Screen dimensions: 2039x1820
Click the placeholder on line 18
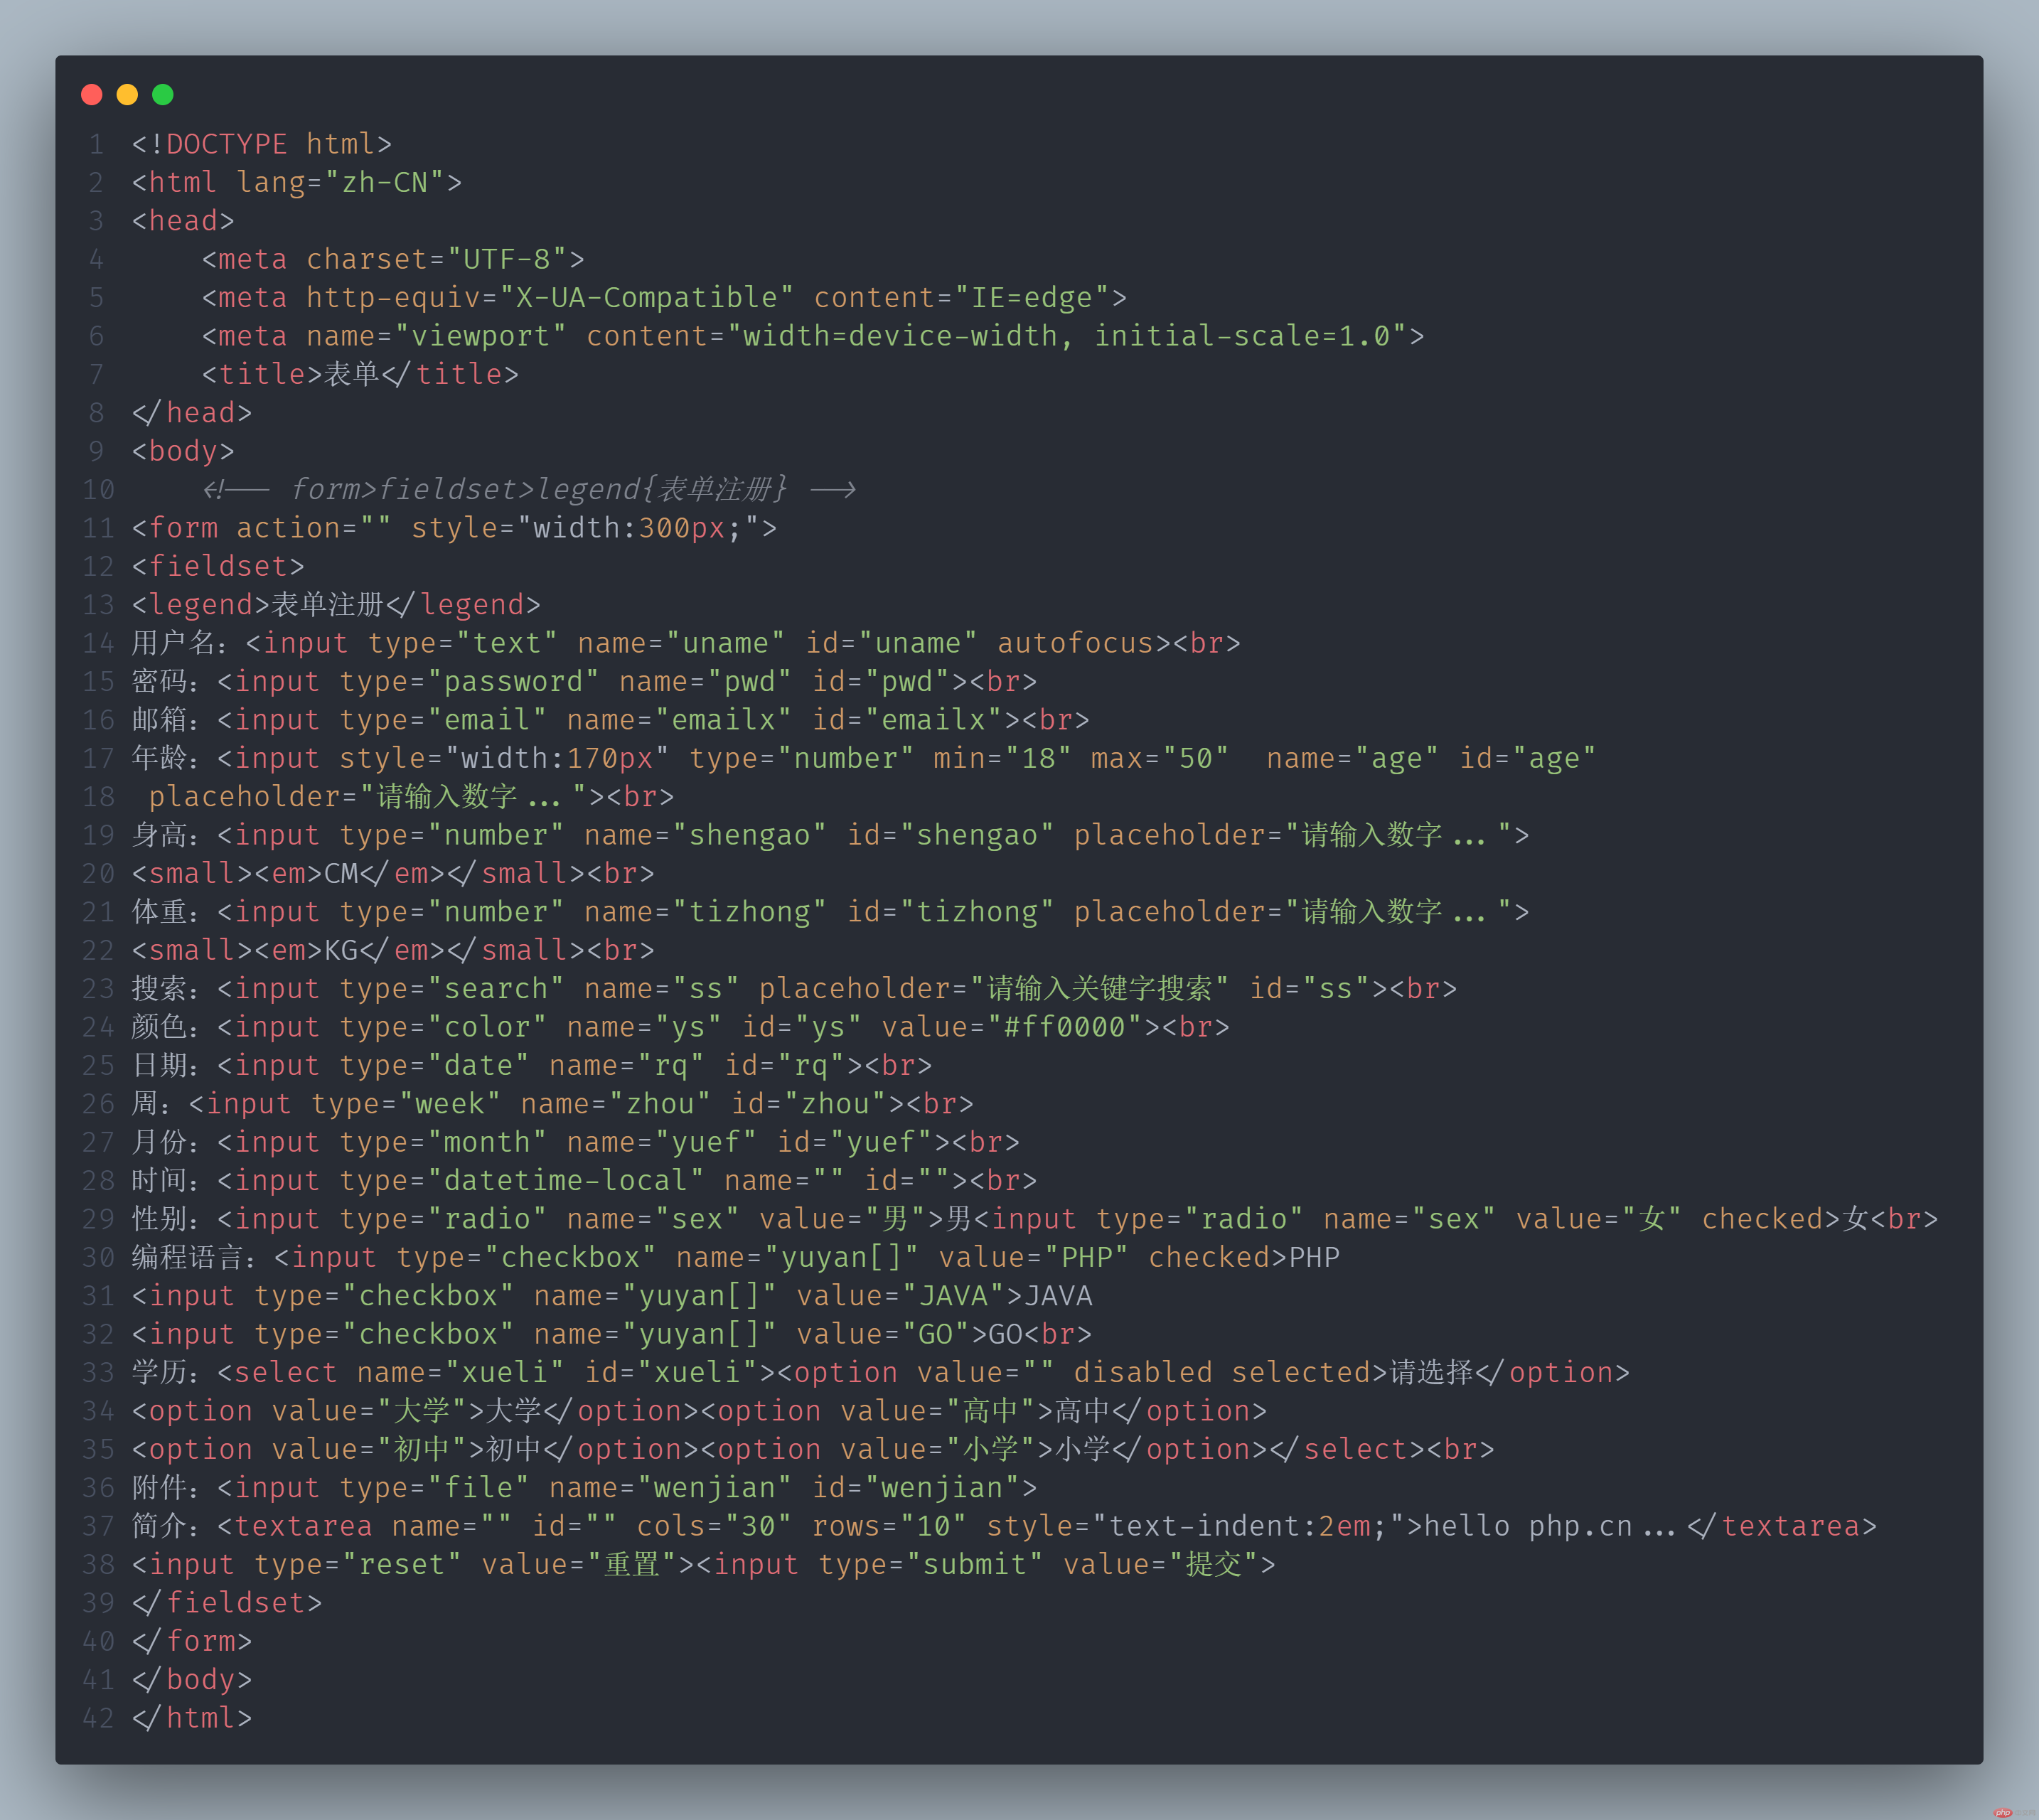tap(369, 797)
